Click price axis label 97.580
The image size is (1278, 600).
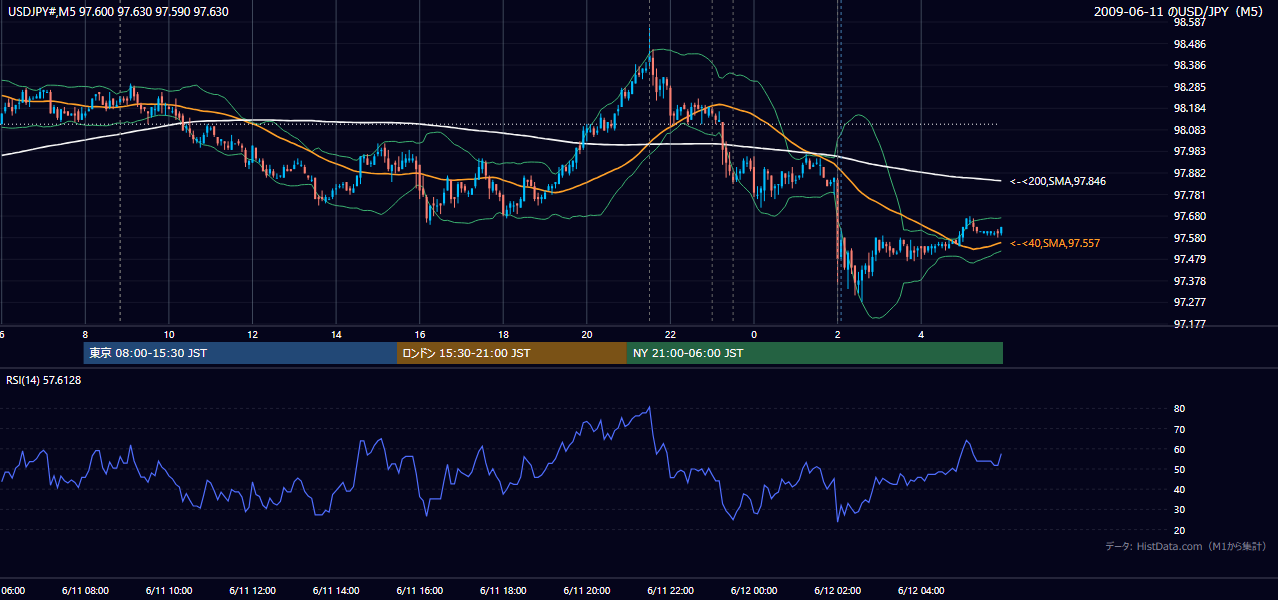pyautogui.click(x=1190, y=238)
